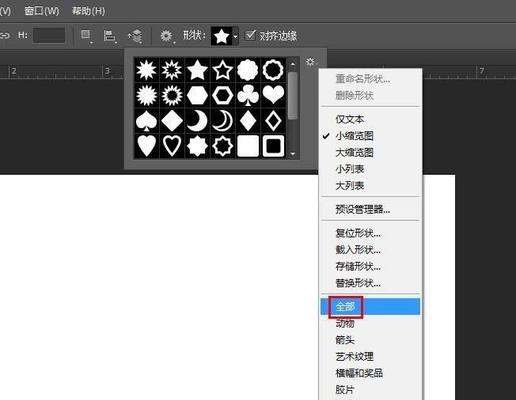Viewport: 516px width, 400px height.
Task: Click 载入形状... in the menu
Action: [358, 250]
